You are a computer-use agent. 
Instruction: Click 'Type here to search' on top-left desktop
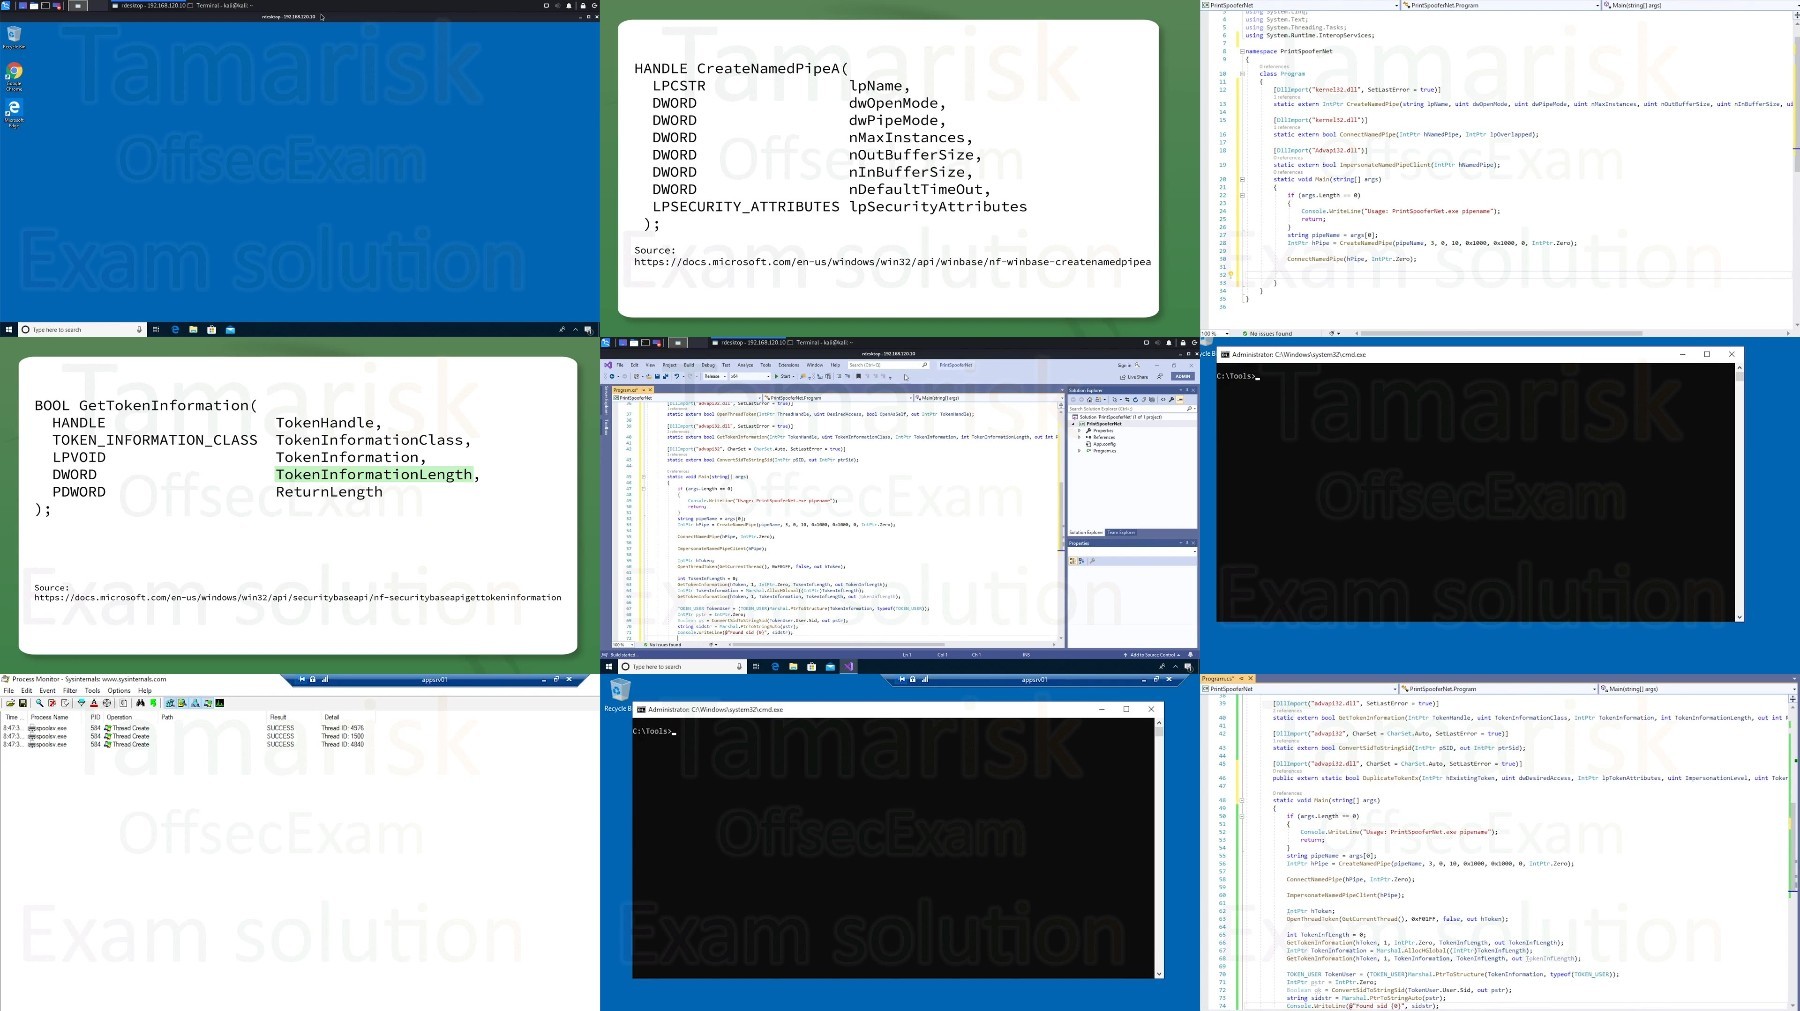pos(82,329)
